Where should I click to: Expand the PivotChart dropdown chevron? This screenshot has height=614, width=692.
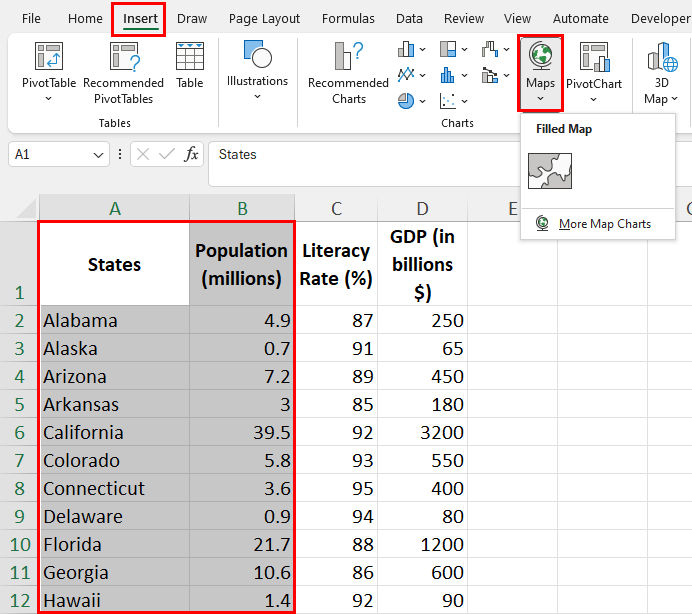594,99
